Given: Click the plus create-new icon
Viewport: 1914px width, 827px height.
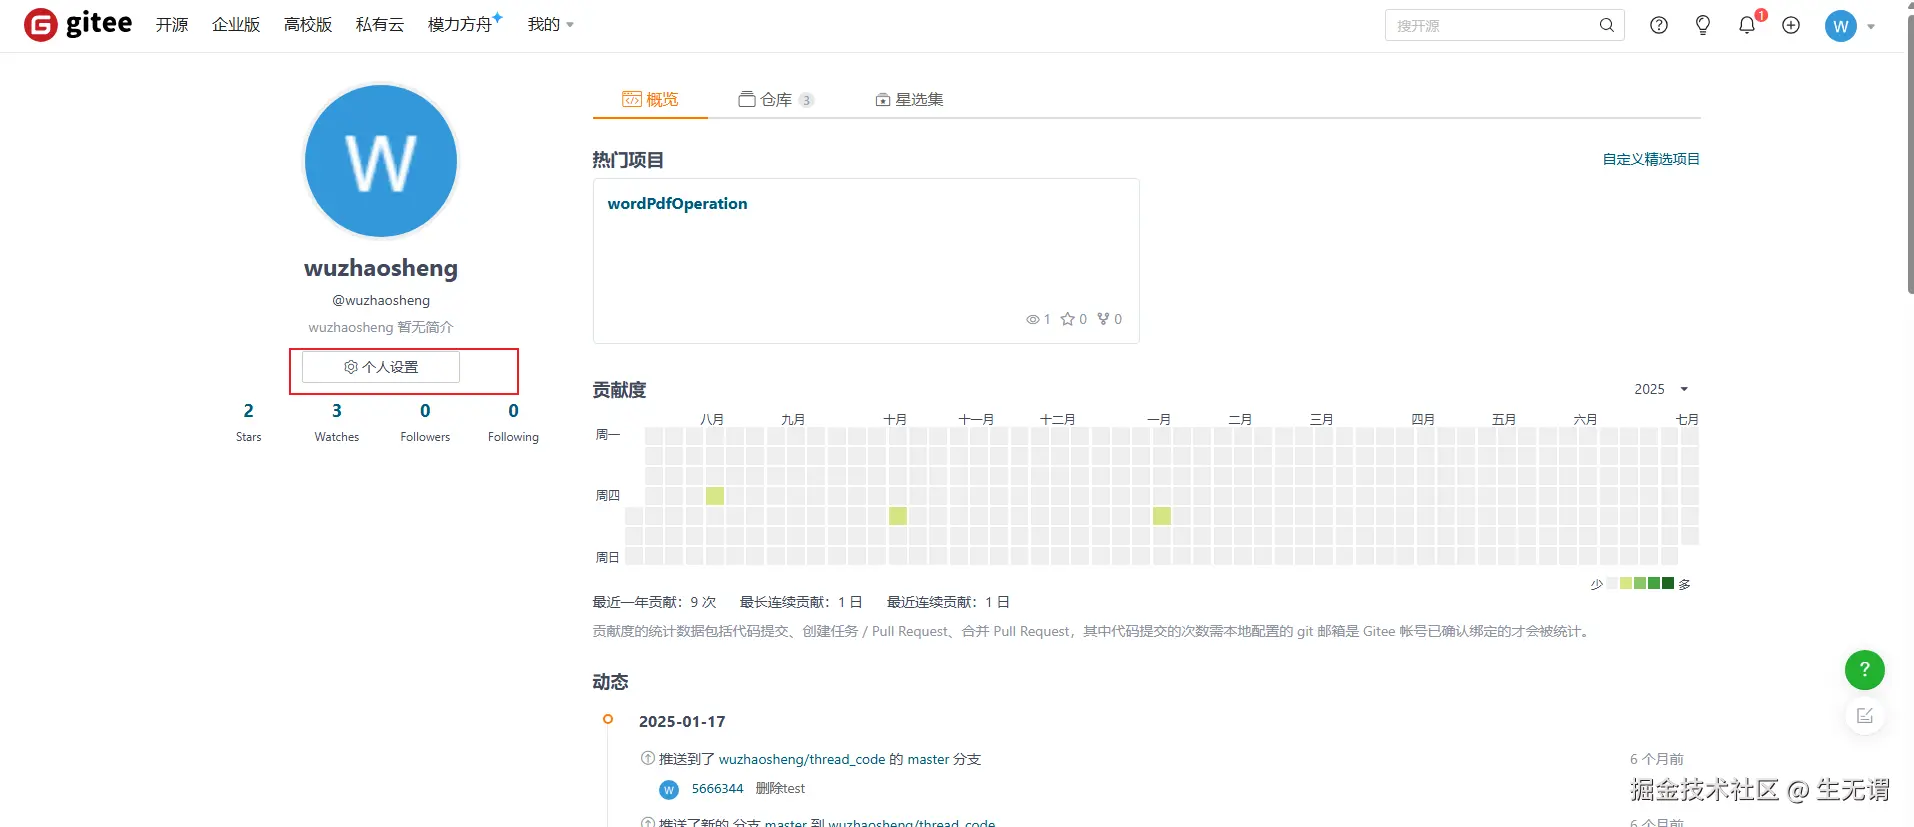Looking at the screenshot, I should click(1791, 25).
